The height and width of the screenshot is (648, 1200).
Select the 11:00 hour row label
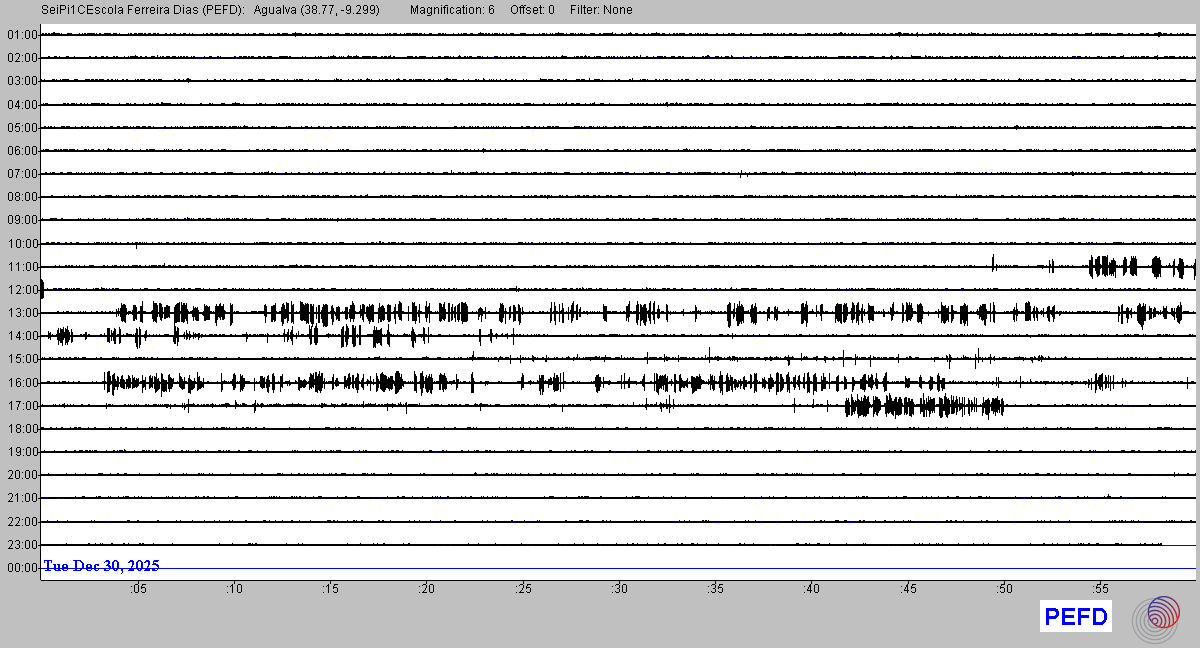pyautogui.click(x=22, y=267)
